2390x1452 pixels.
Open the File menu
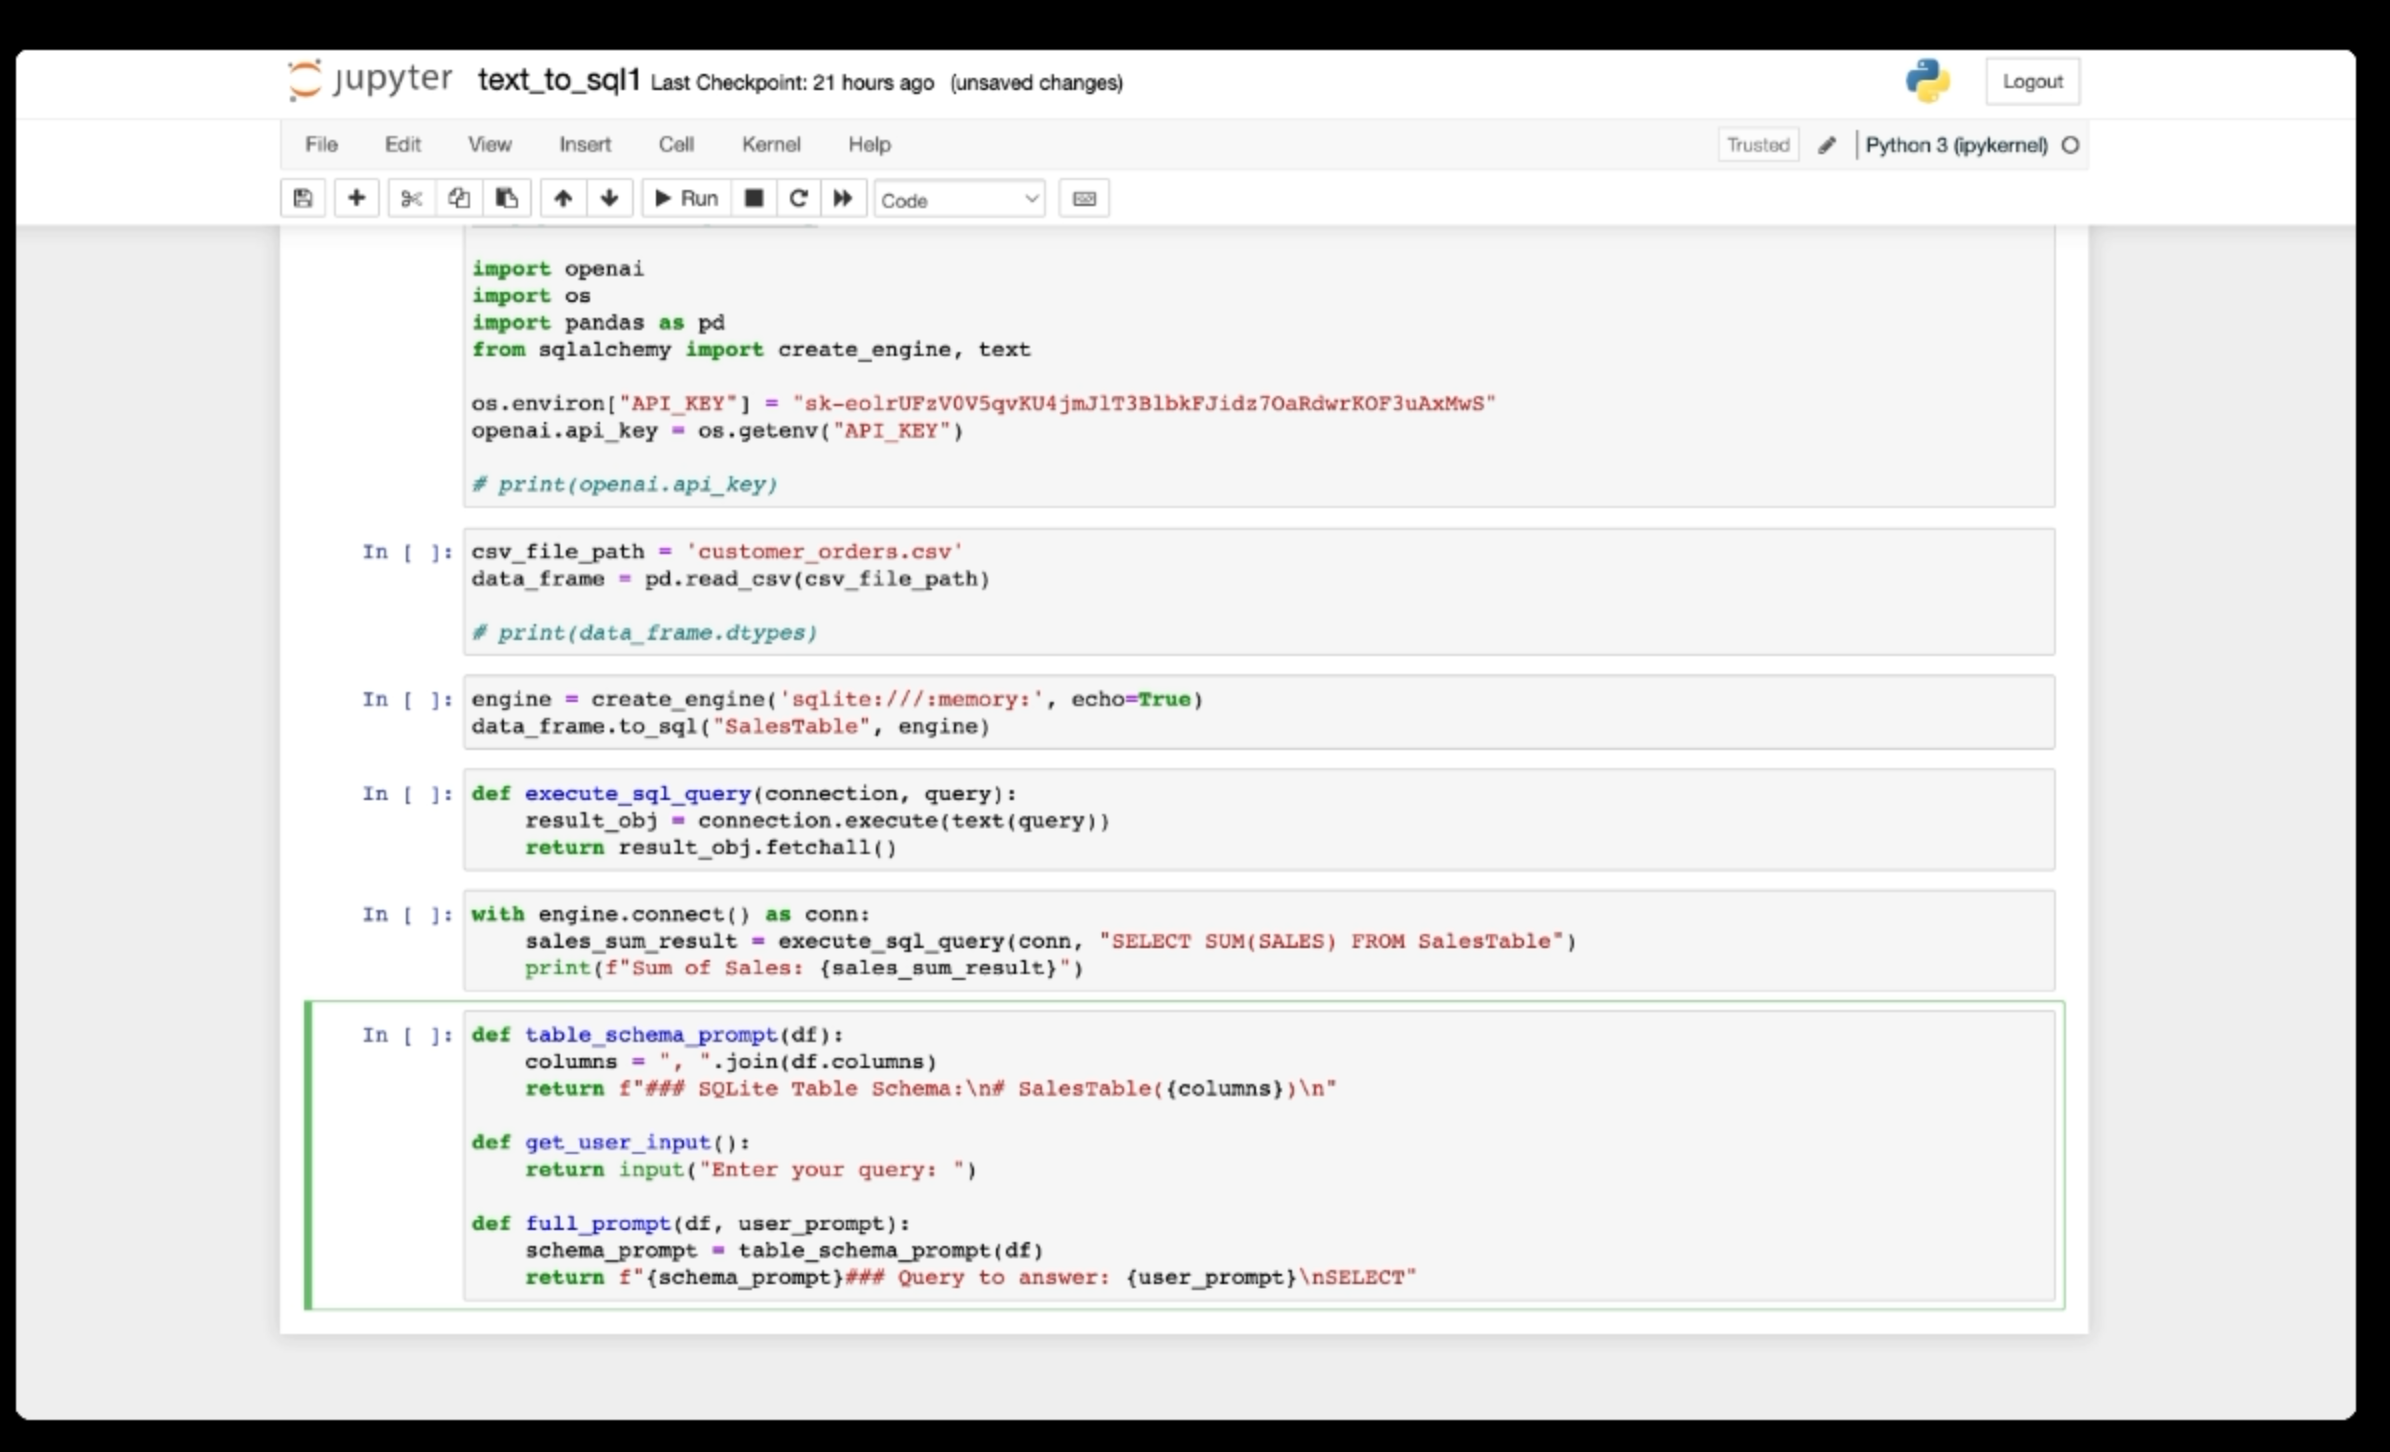[321, 144]
